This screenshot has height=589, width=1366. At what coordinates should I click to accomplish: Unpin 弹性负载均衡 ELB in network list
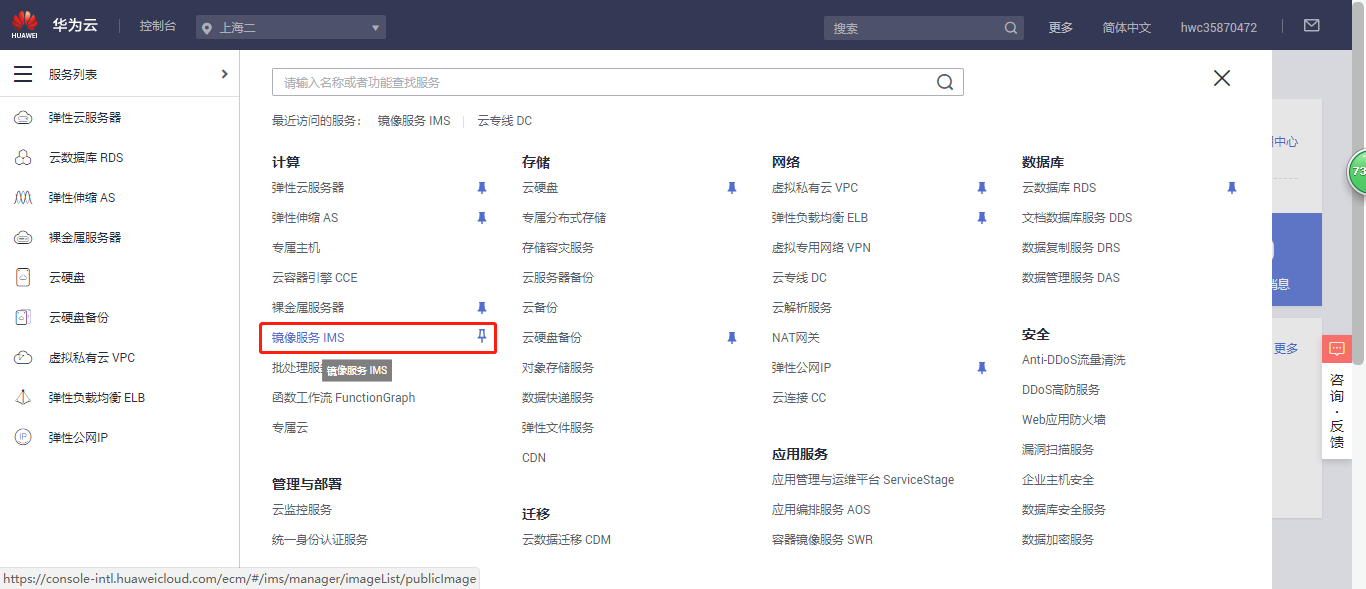point(982,218)
